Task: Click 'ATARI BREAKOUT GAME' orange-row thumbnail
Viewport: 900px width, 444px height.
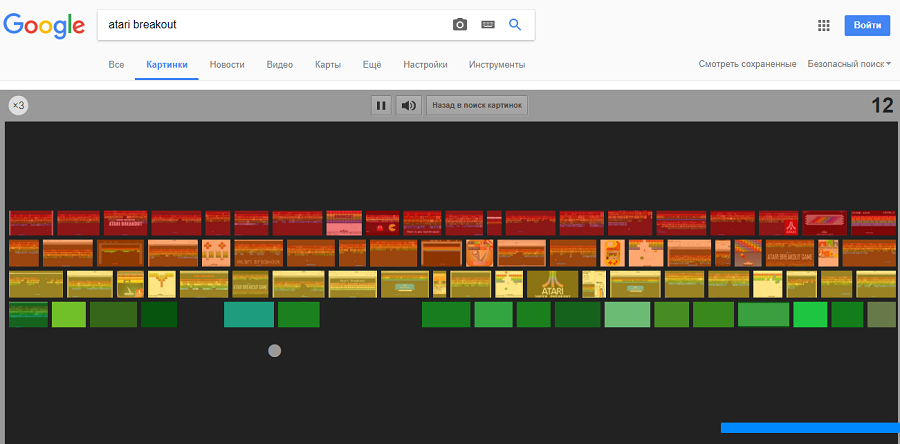Action: tap(790, 253)
